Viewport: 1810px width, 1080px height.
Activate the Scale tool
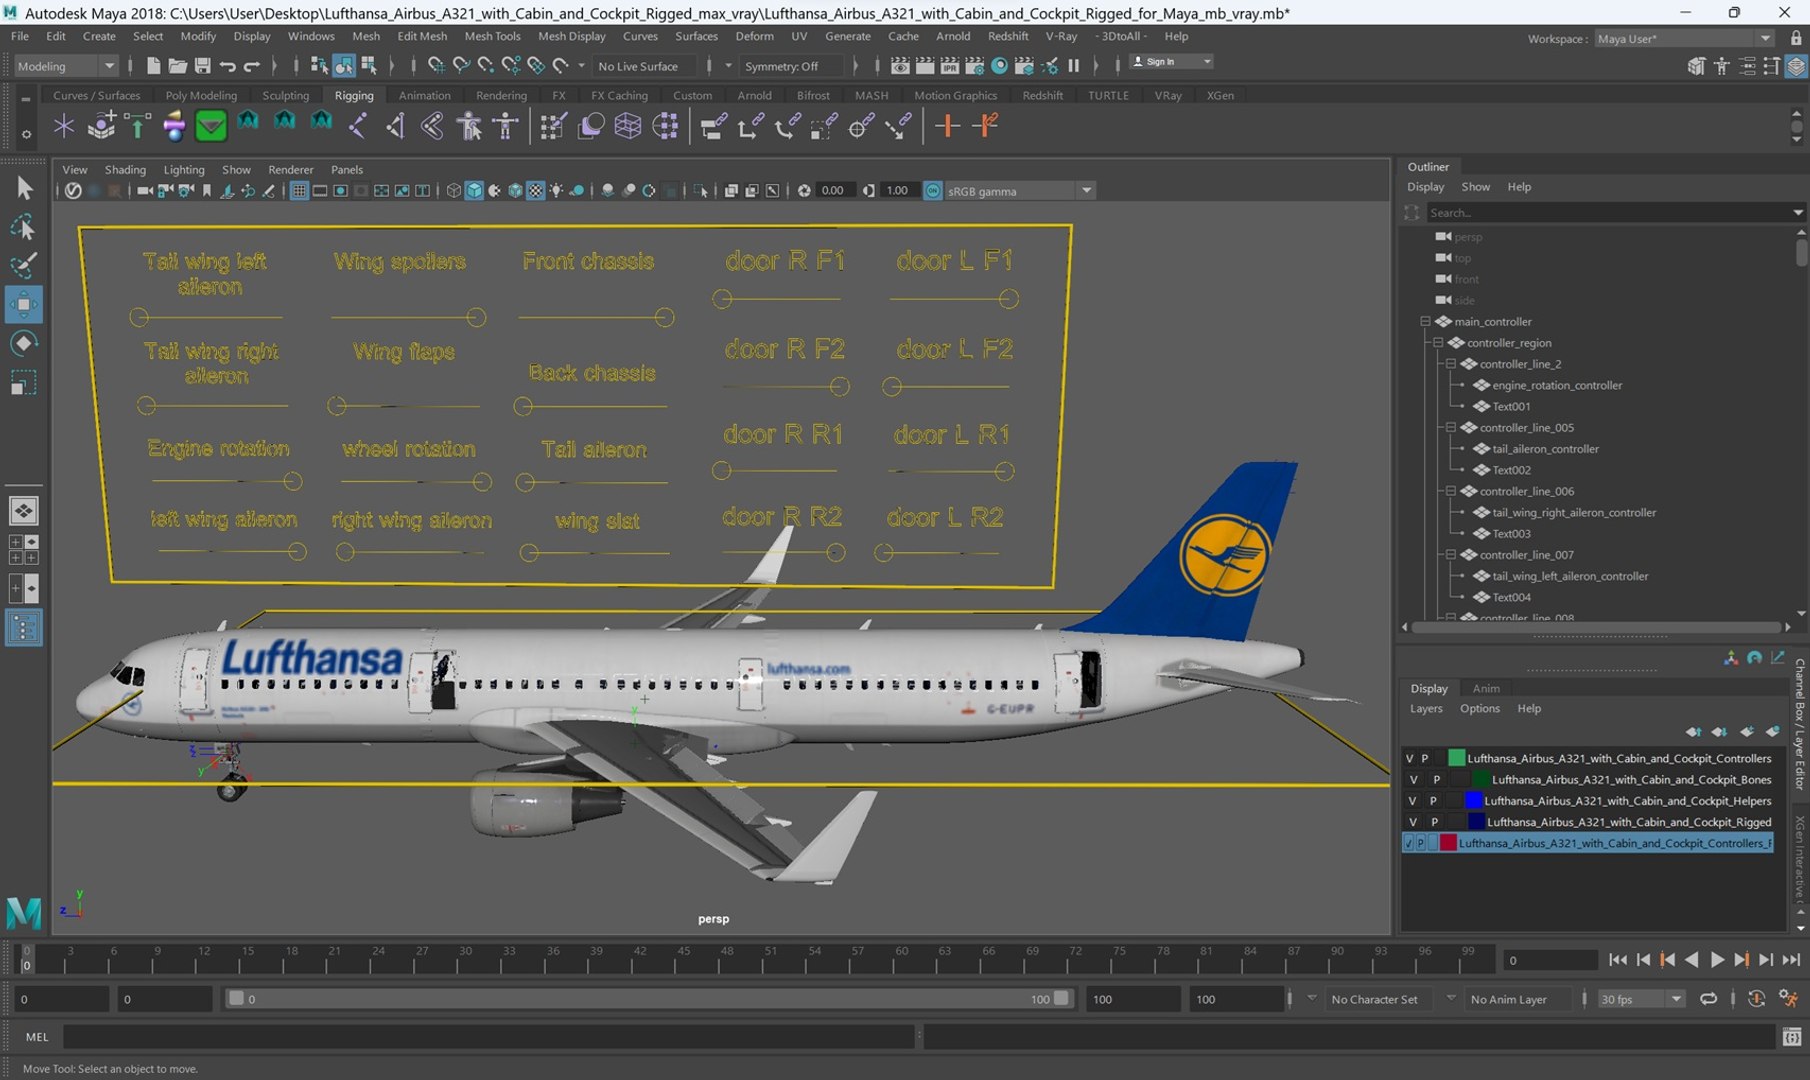coord(23,382)
